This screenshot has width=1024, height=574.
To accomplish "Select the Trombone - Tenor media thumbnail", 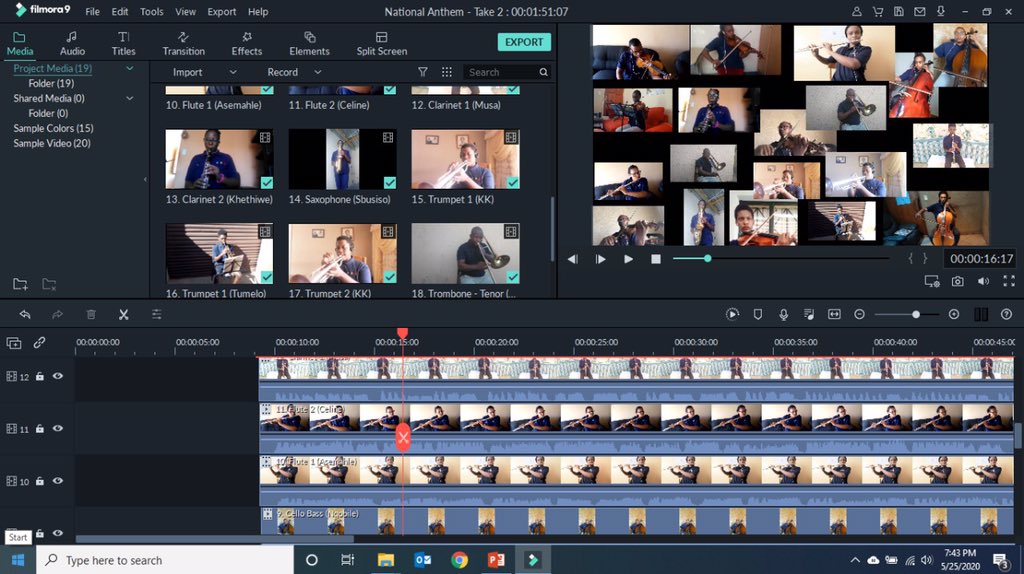I will [x=465, y=253].
